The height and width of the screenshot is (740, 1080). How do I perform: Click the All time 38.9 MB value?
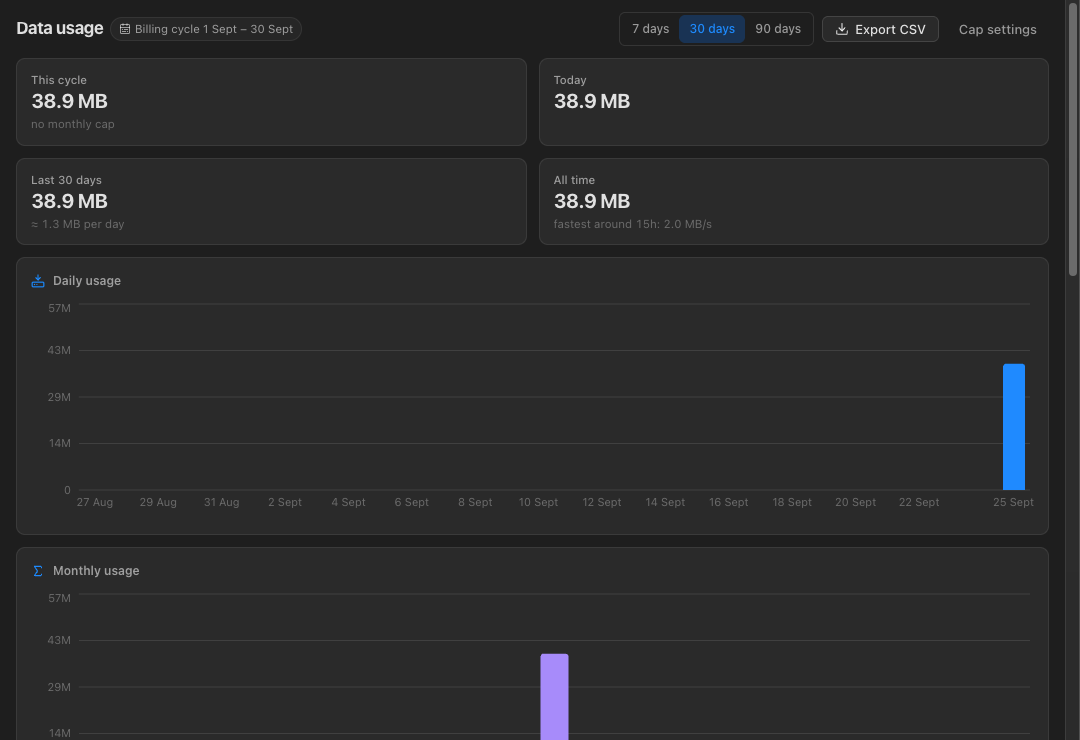pos(592,201)
